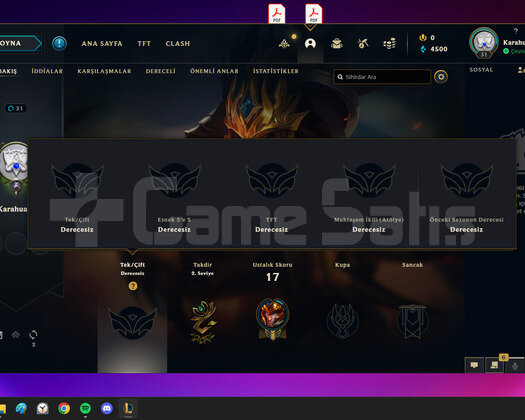Click the Kupa trophy emblem
525x420 pixels.
click(x=343, y=322)
